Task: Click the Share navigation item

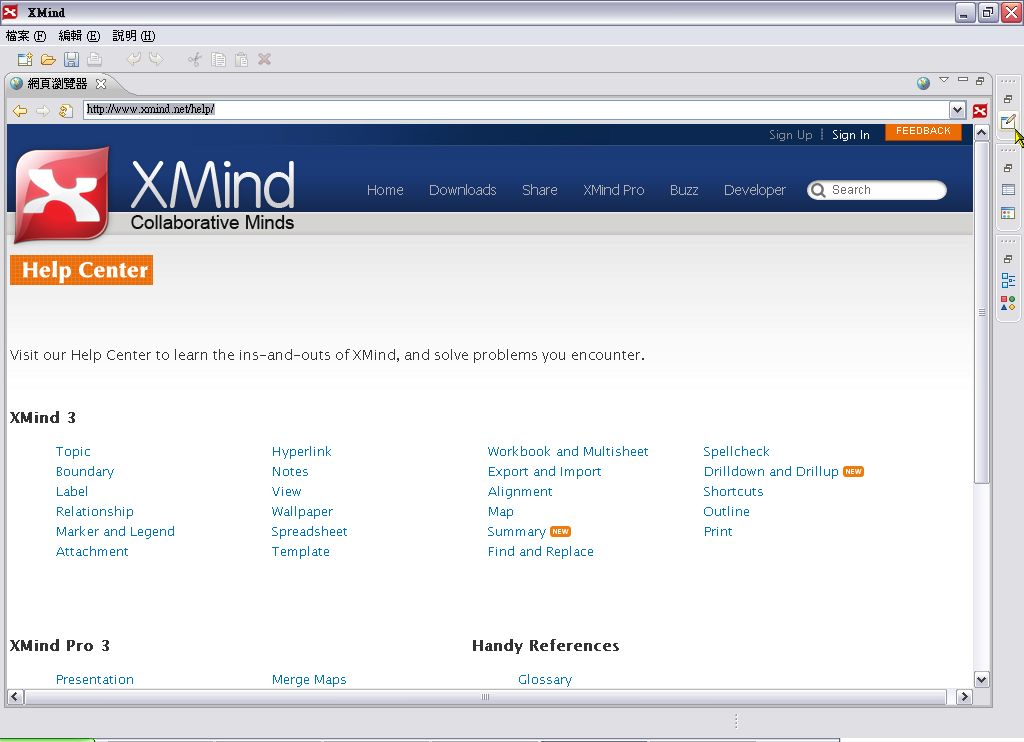Action: tap(539, 190)
